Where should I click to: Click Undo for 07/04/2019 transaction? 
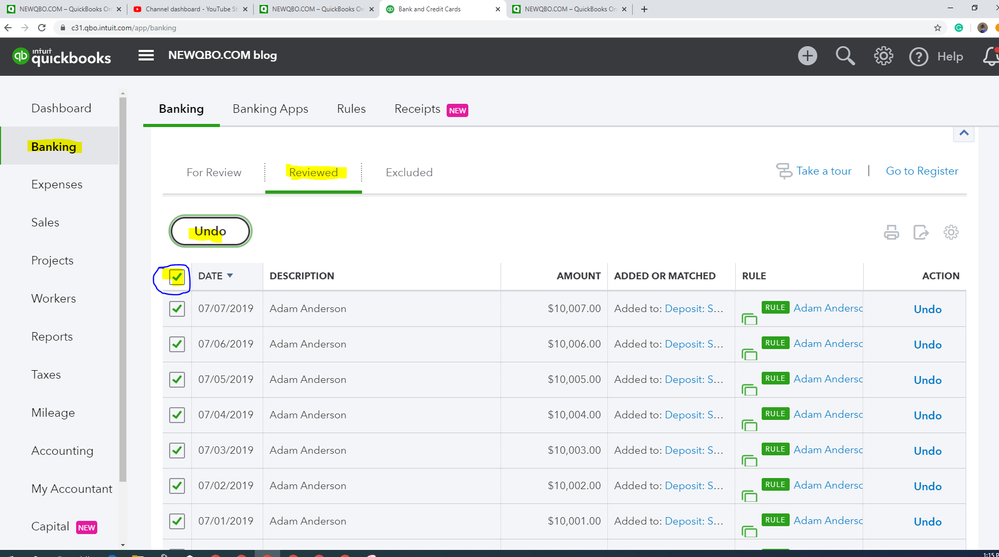tap(927, 416)
